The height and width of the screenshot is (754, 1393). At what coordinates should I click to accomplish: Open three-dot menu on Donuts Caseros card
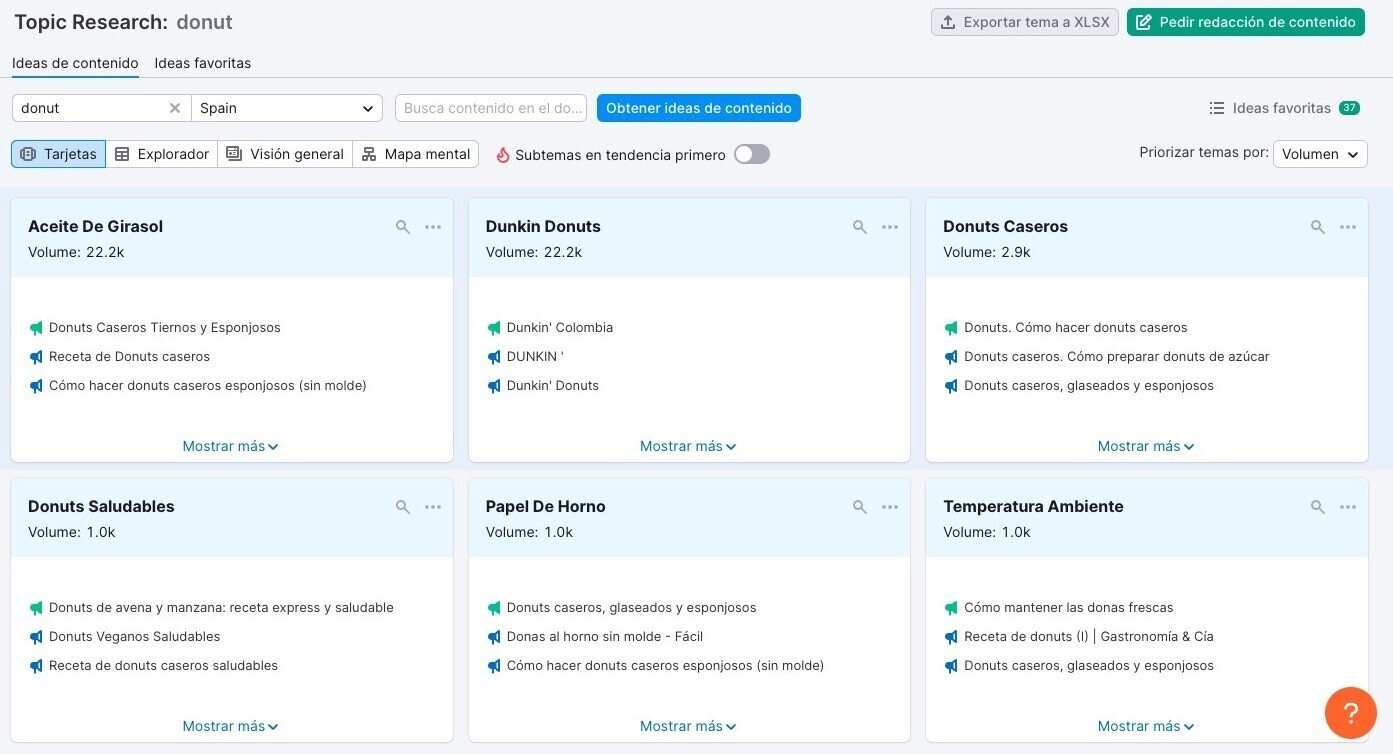[x=1348, y=227]
